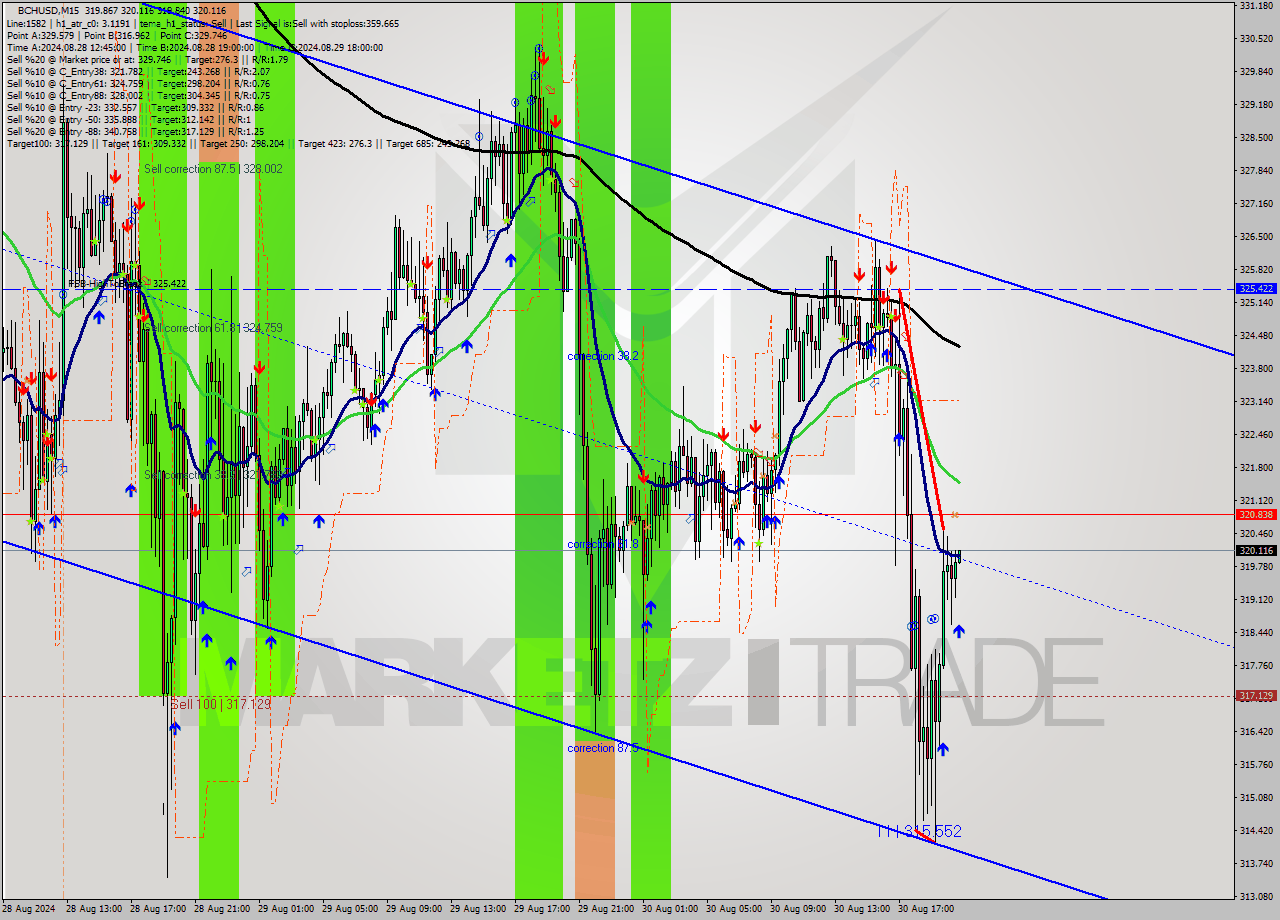Click the blue 'correction 38.2' label

click(x=603, y=356)
